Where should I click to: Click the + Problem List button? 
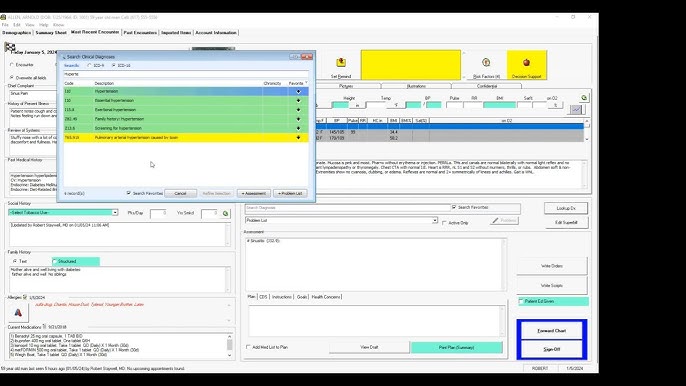point(290,193)
